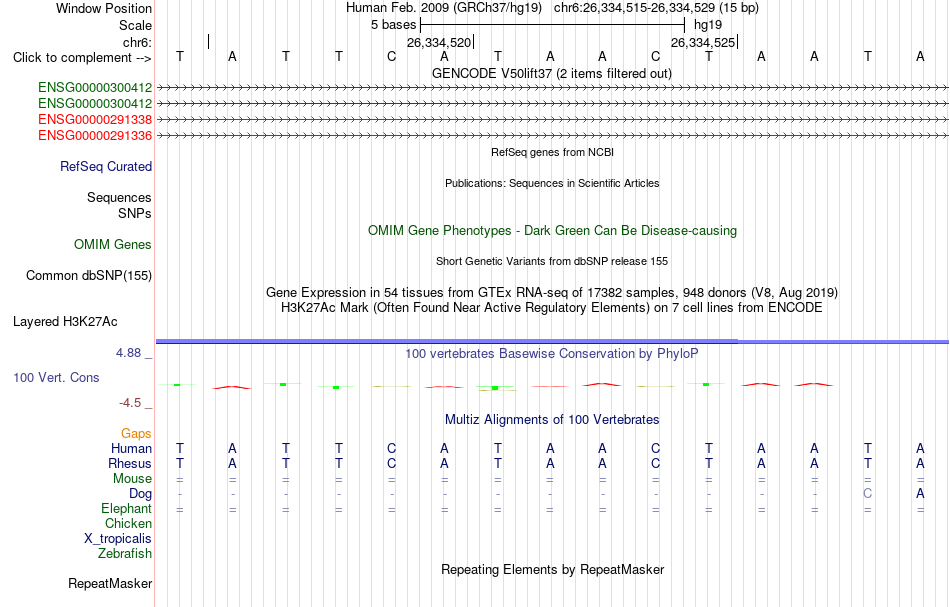Click the OMIM Gene Phenotypes track title
The height and width of the screenshot is (607, 950).
552,231
